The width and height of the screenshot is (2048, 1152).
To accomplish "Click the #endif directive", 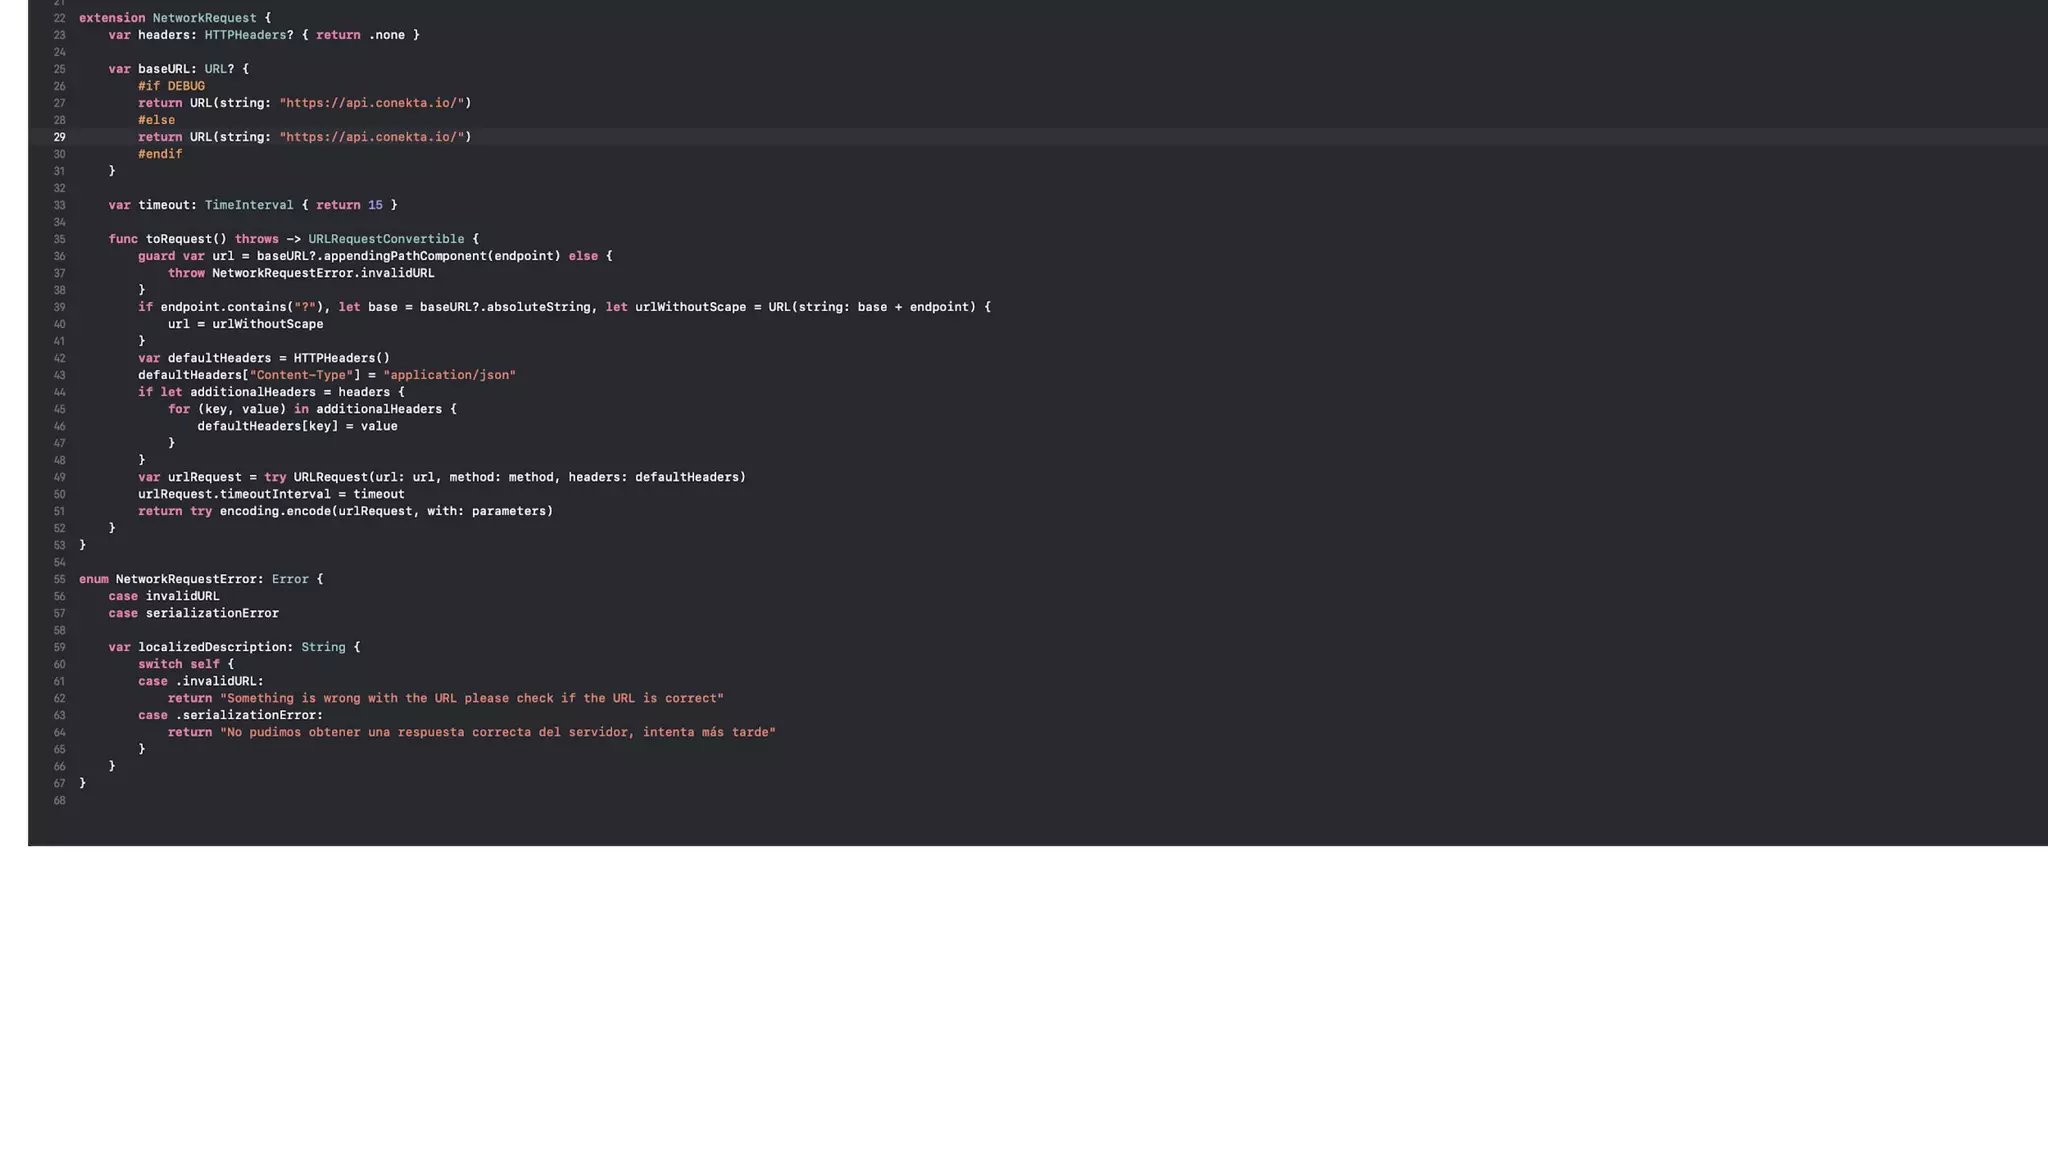I will tap(160, 154).
